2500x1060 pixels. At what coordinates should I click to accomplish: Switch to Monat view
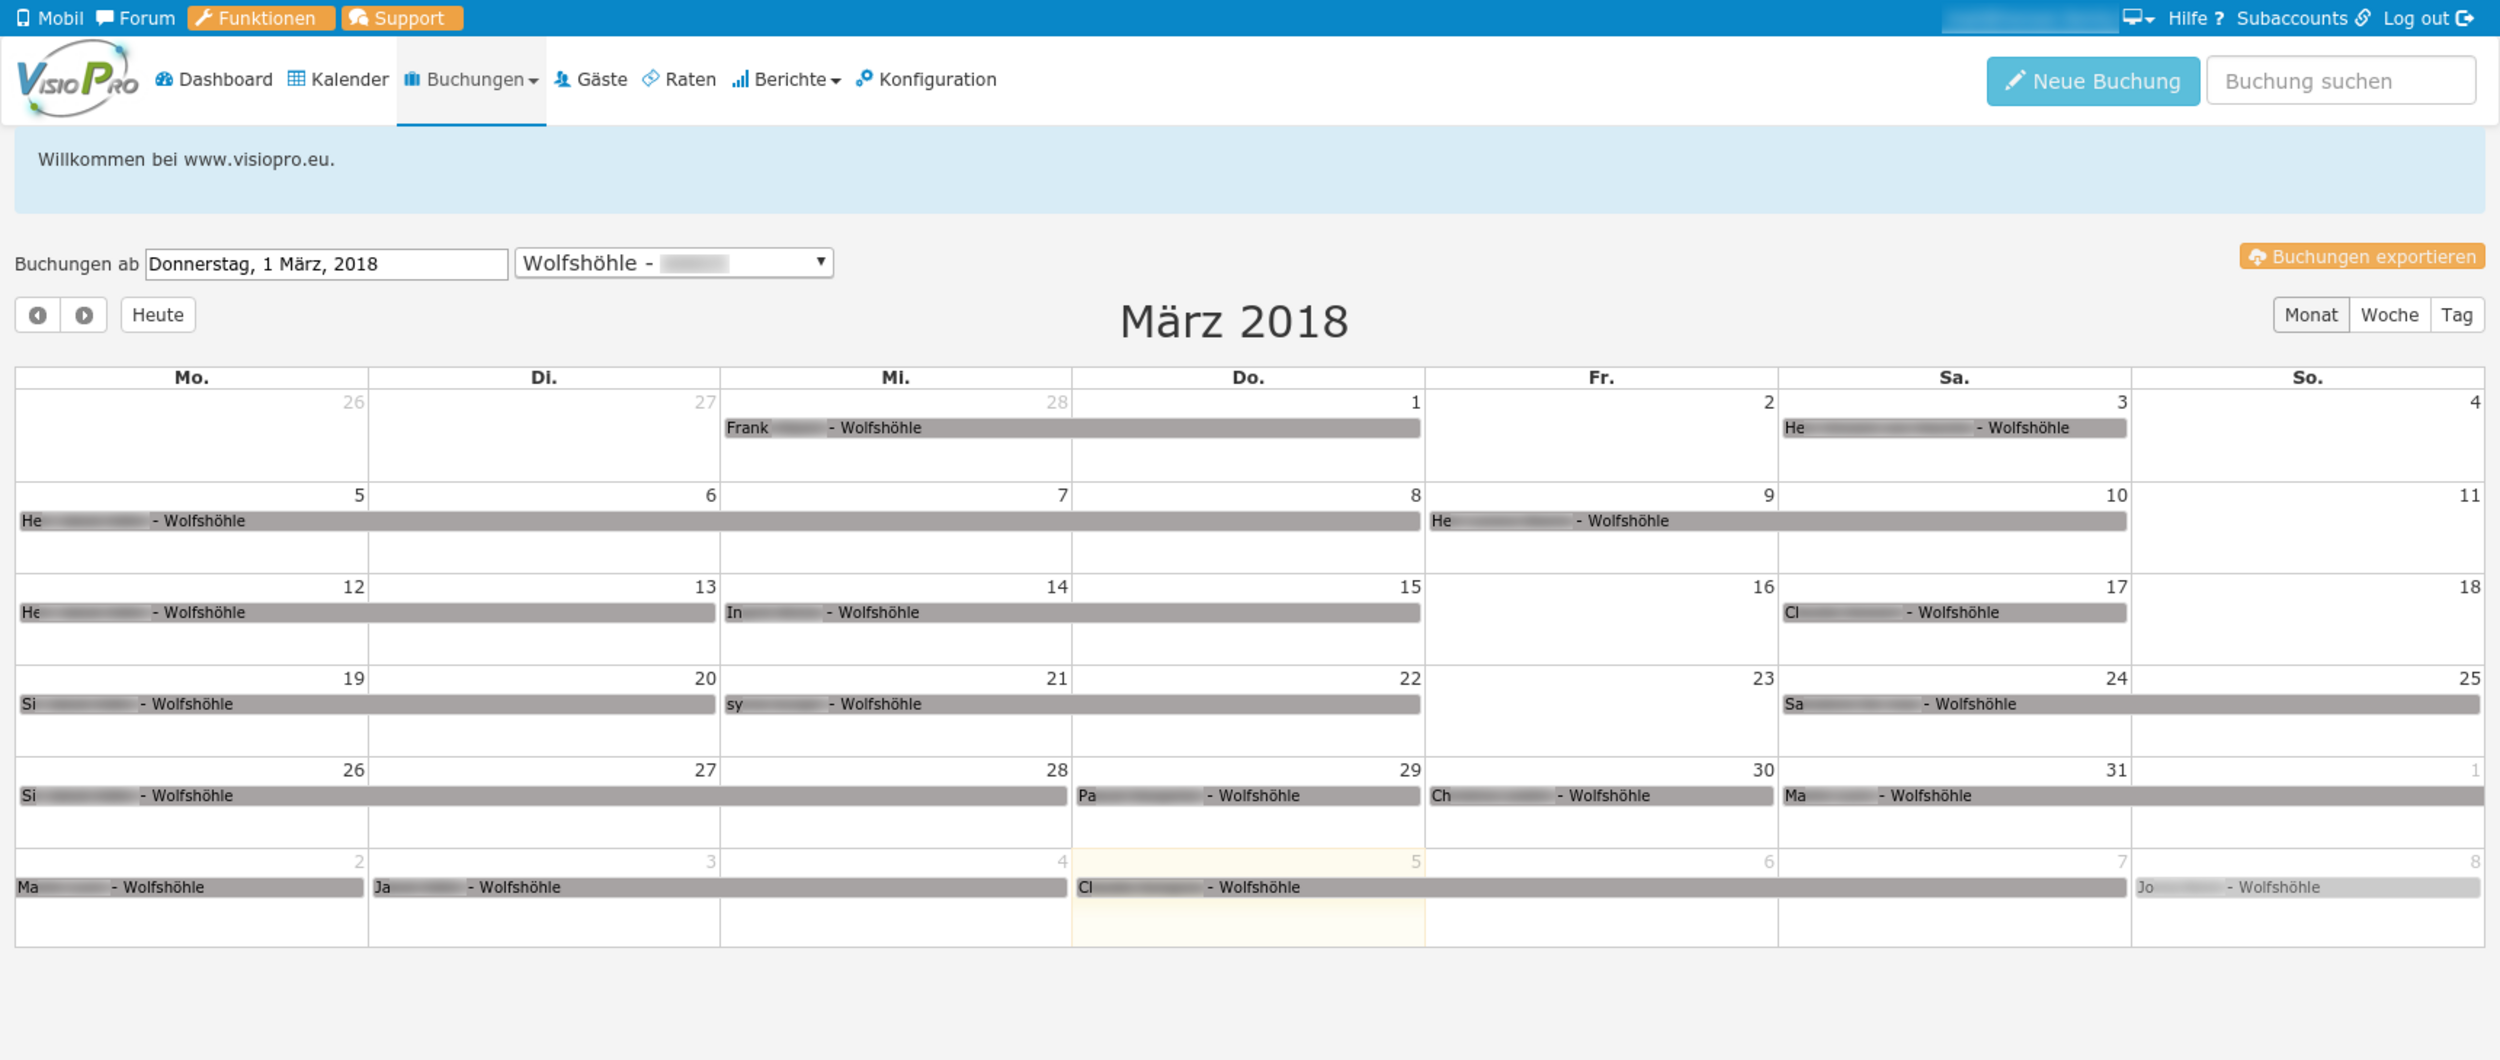tap(2310, 315)
